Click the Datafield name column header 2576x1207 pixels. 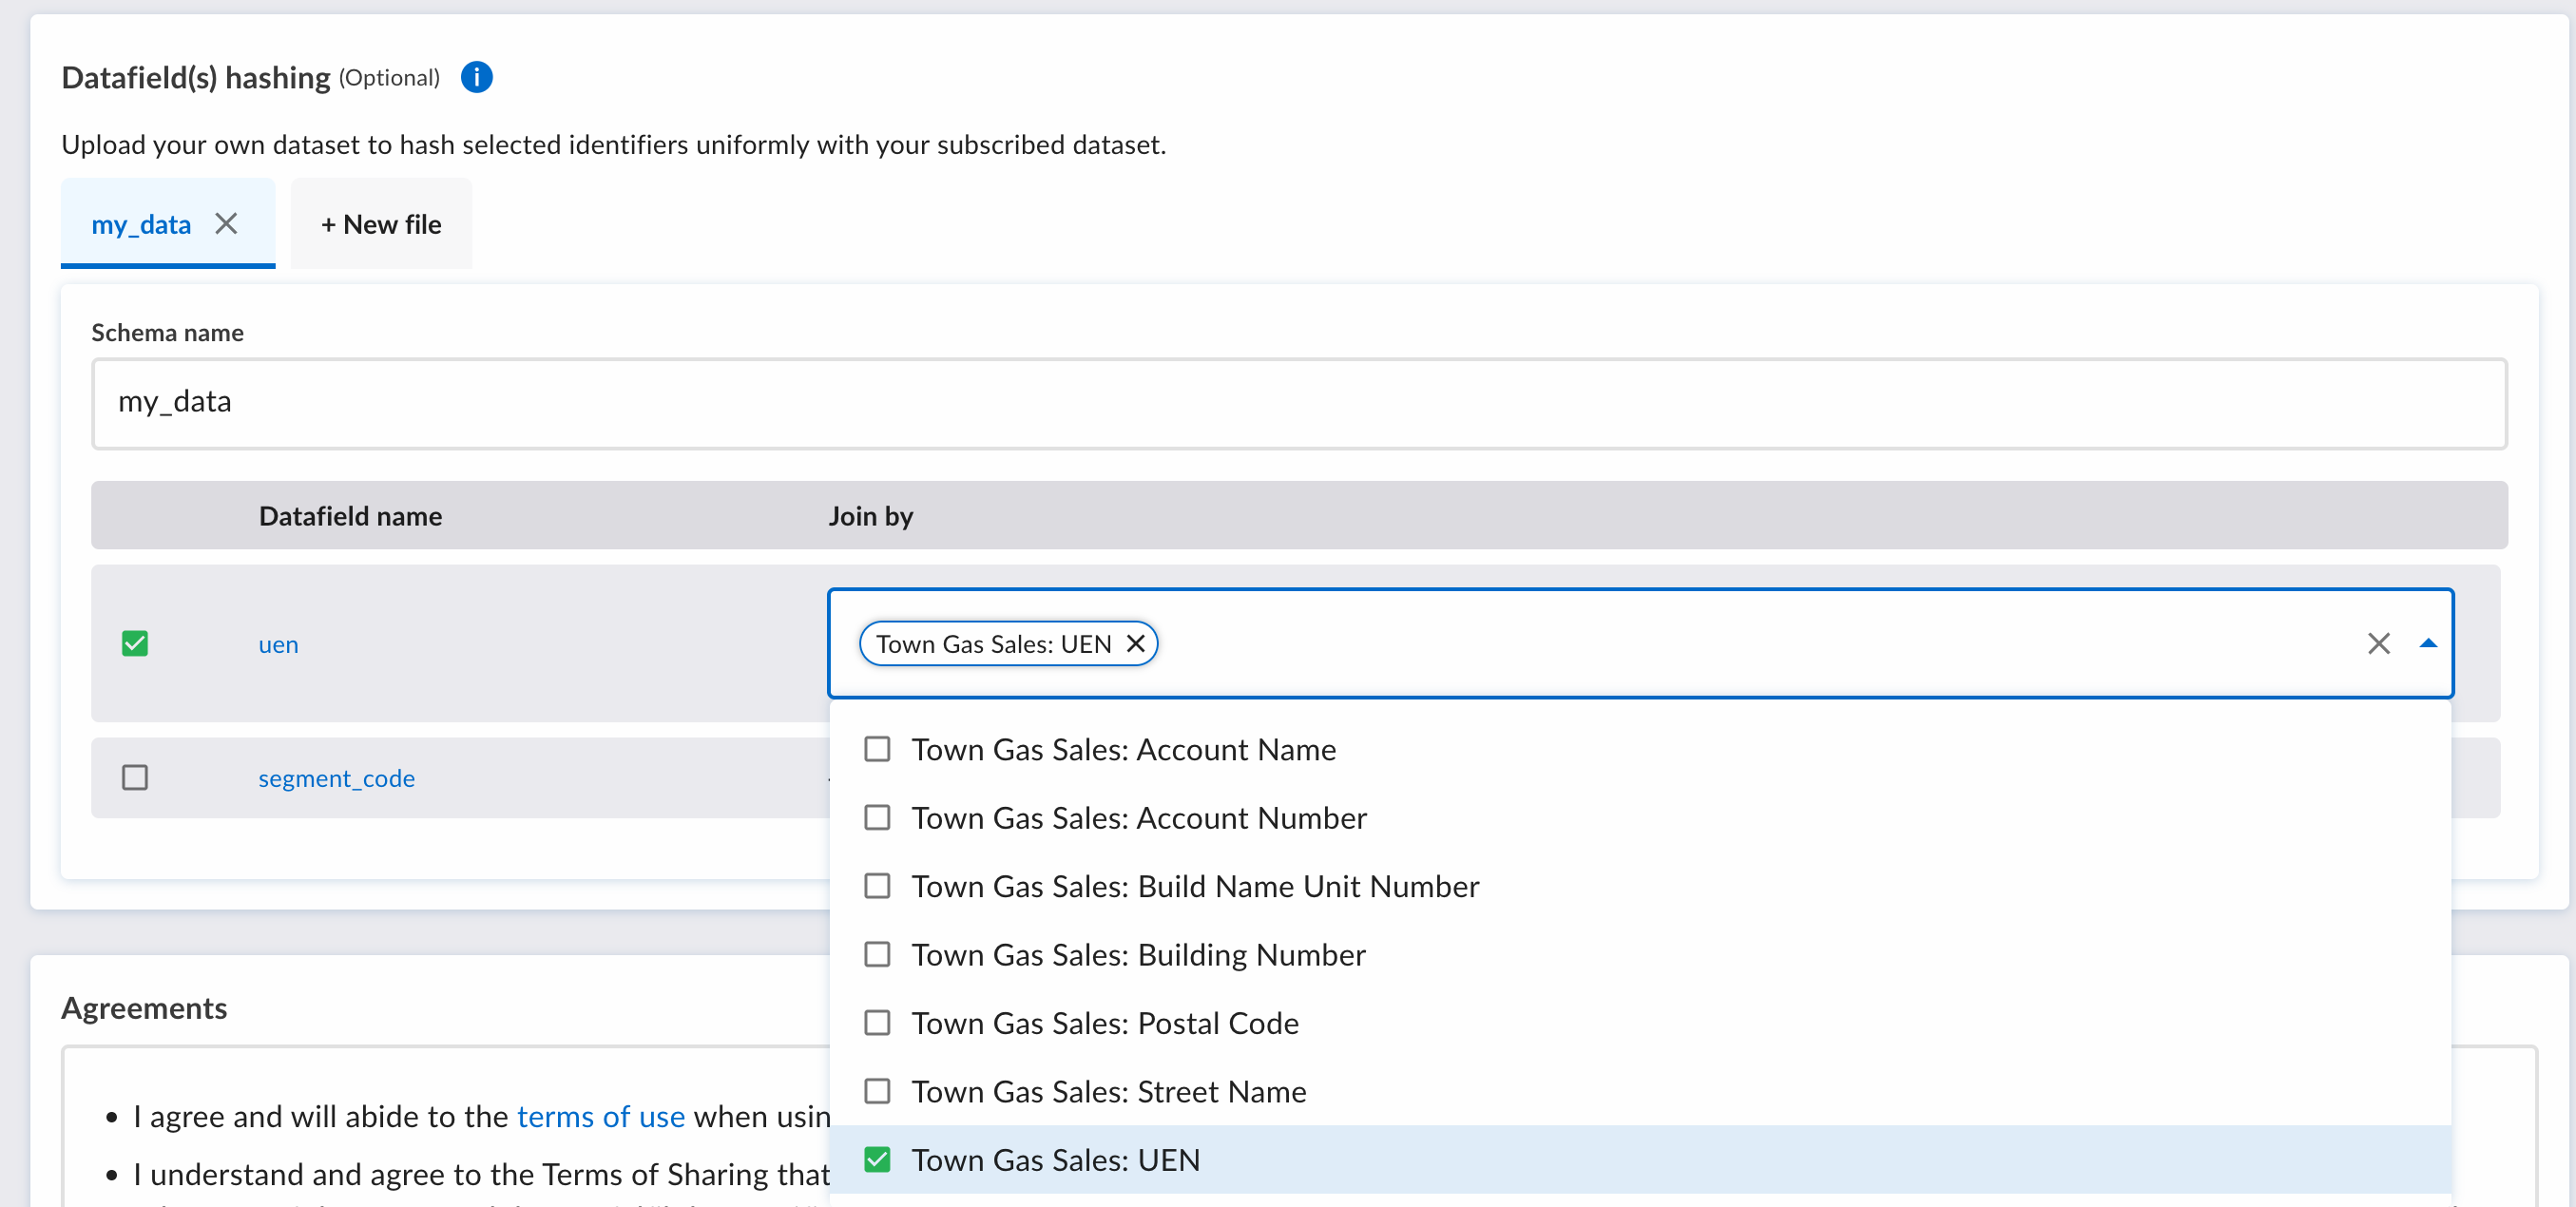pyautogui.click(x=350, y=516)
